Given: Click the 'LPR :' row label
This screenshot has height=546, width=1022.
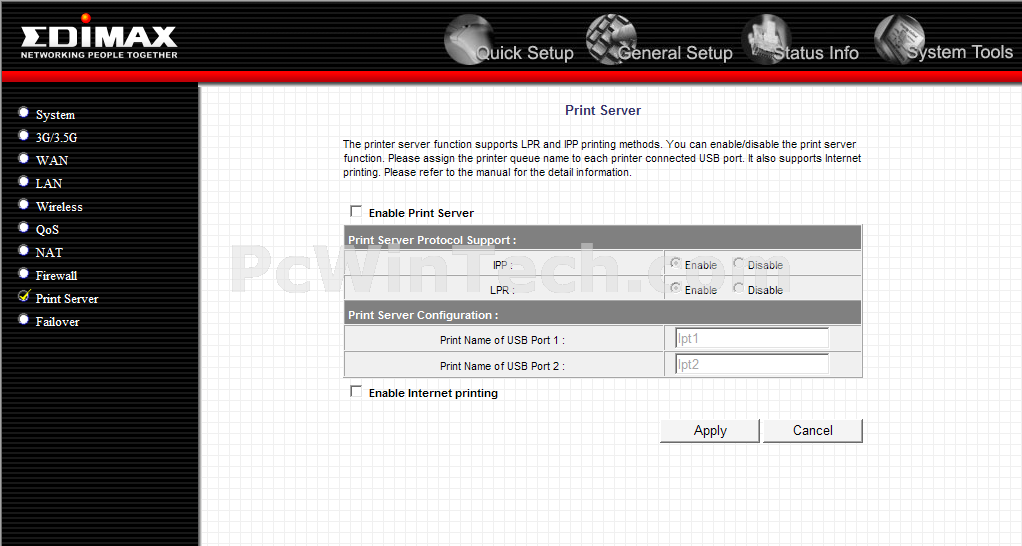Looking at the screenshot, I should 502,290.
